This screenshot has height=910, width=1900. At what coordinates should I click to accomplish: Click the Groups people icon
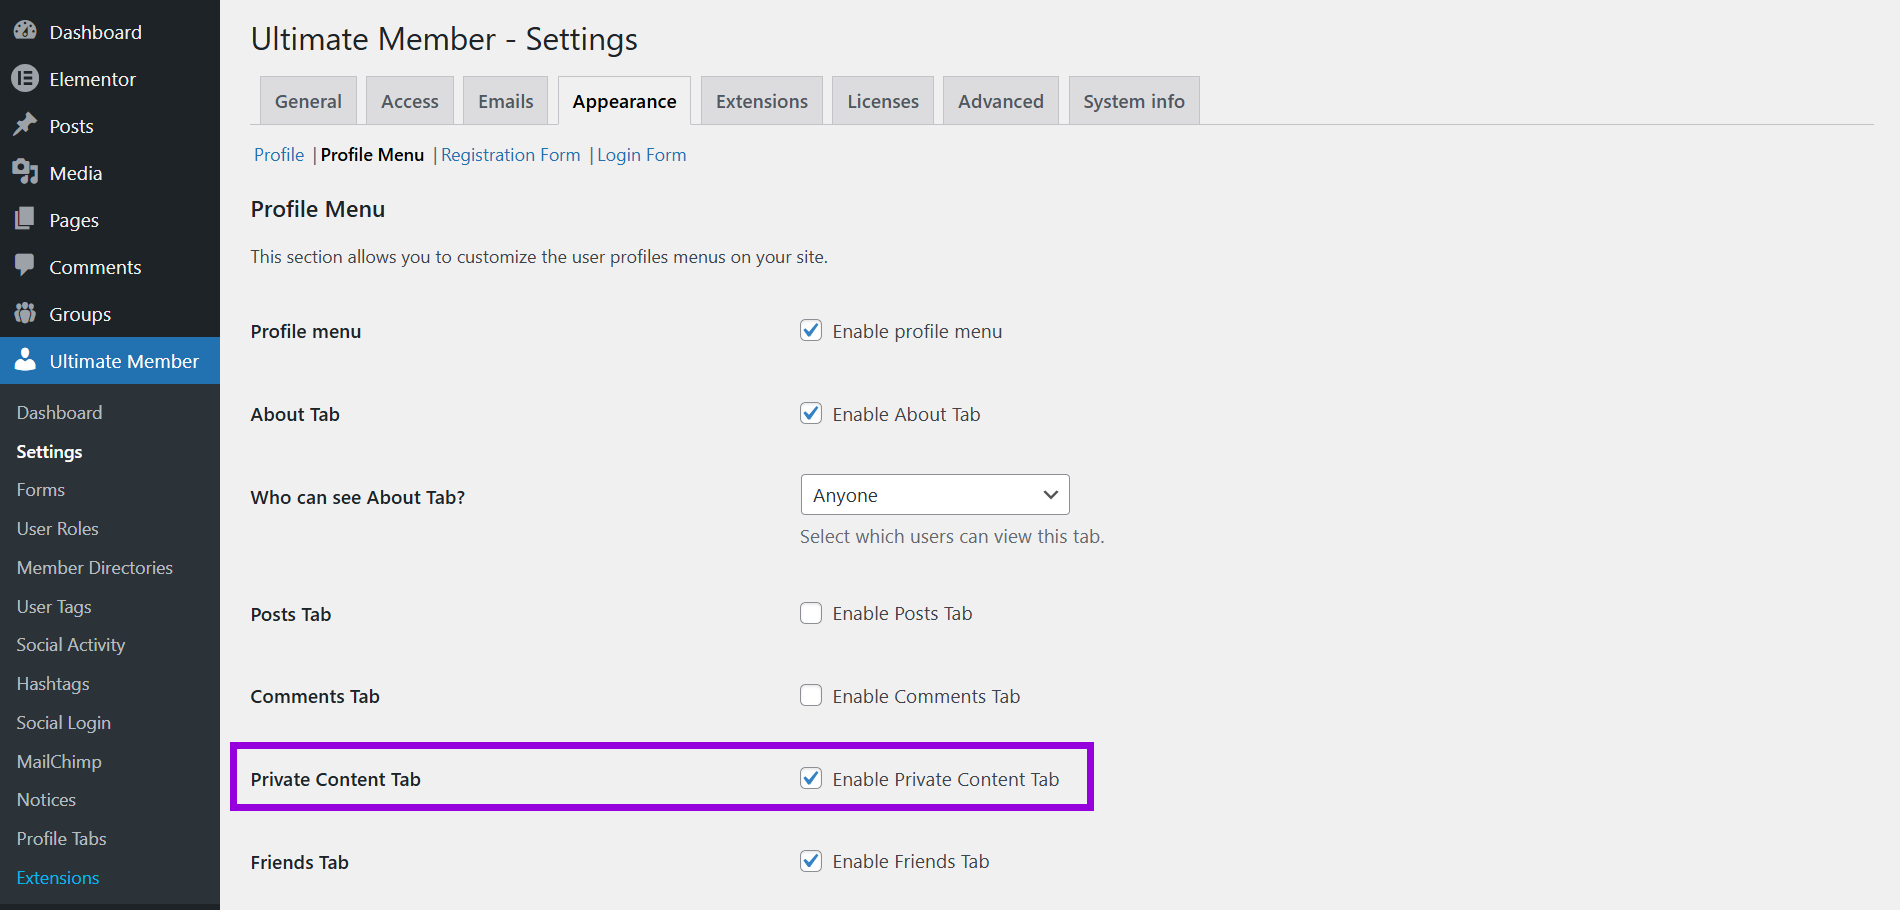point(25,313)
